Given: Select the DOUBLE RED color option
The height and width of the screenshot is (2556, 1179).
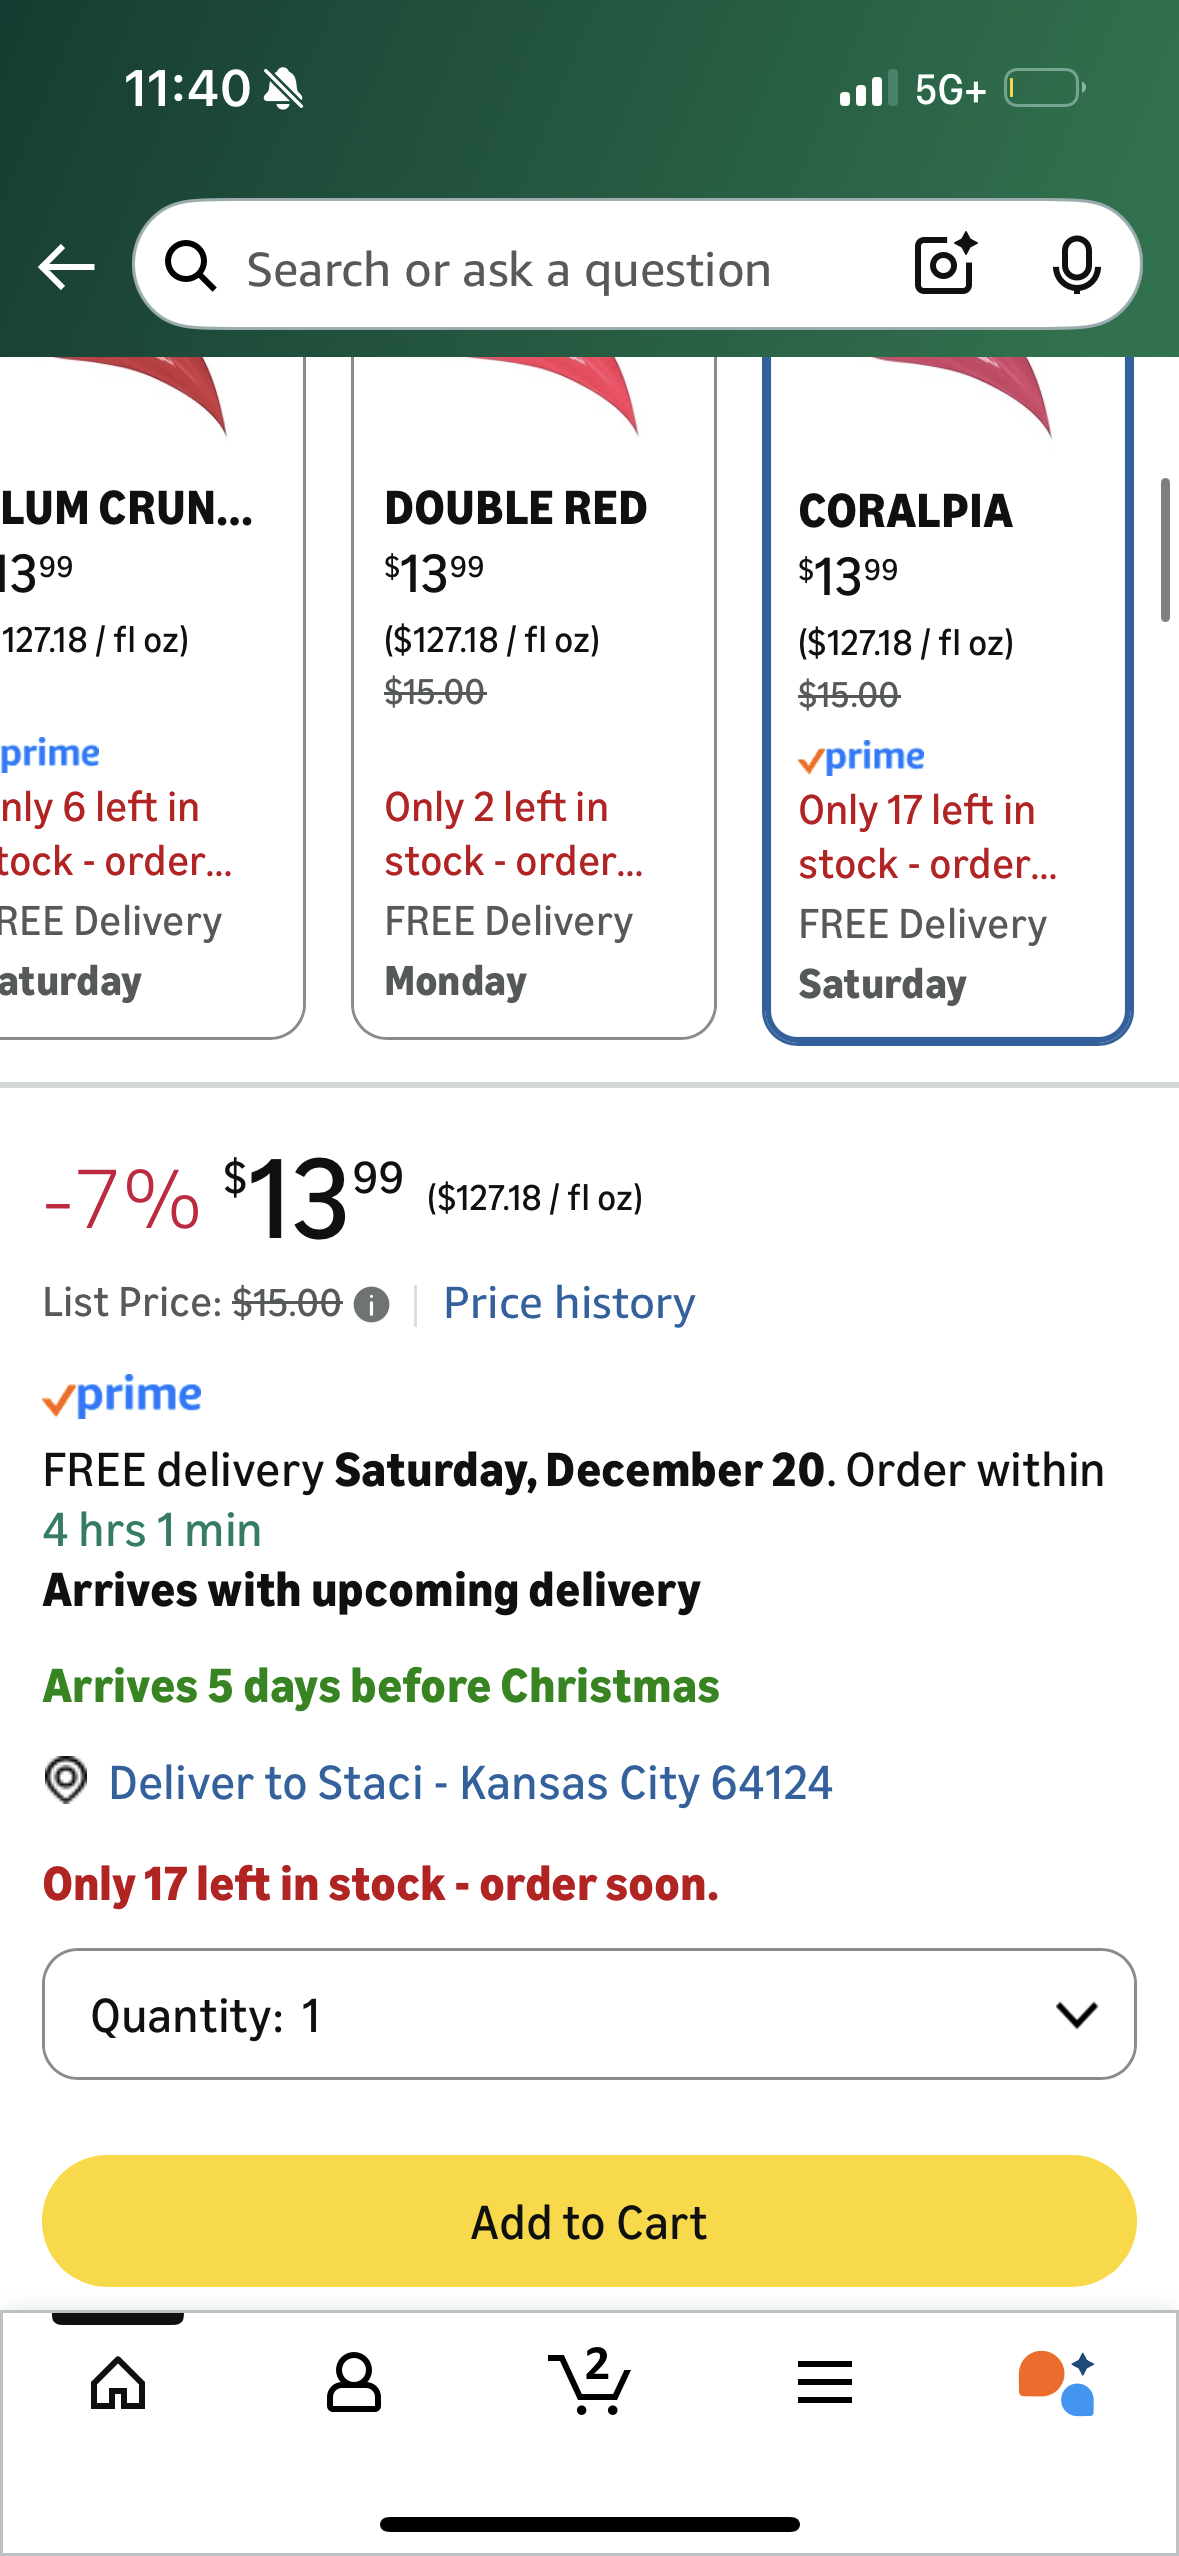Looking at the screenshot, I should click(534, 700).
